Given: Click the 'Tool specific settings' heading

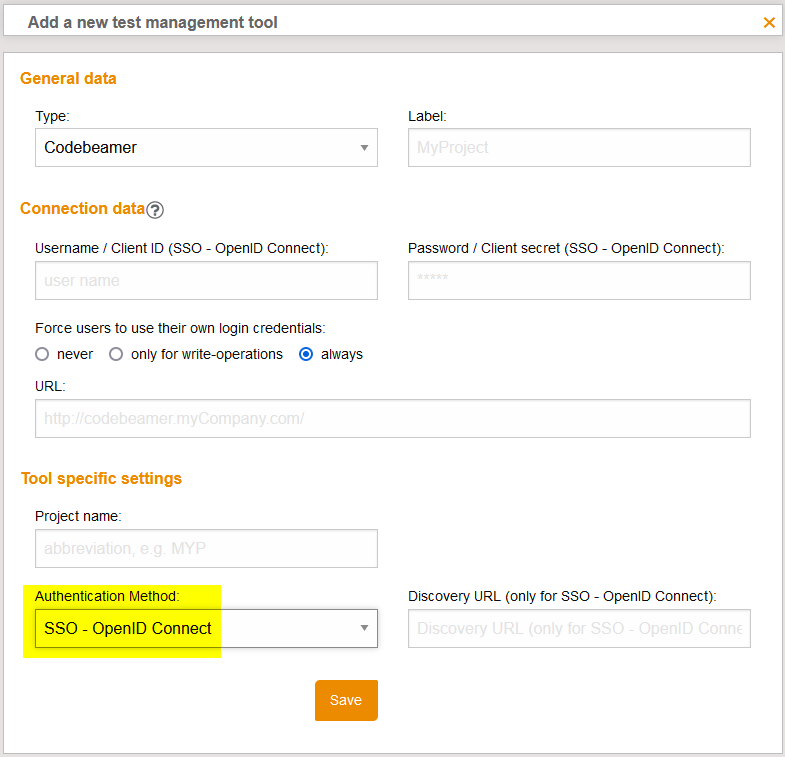Looking at the screenshot, I should coord(101,479).
